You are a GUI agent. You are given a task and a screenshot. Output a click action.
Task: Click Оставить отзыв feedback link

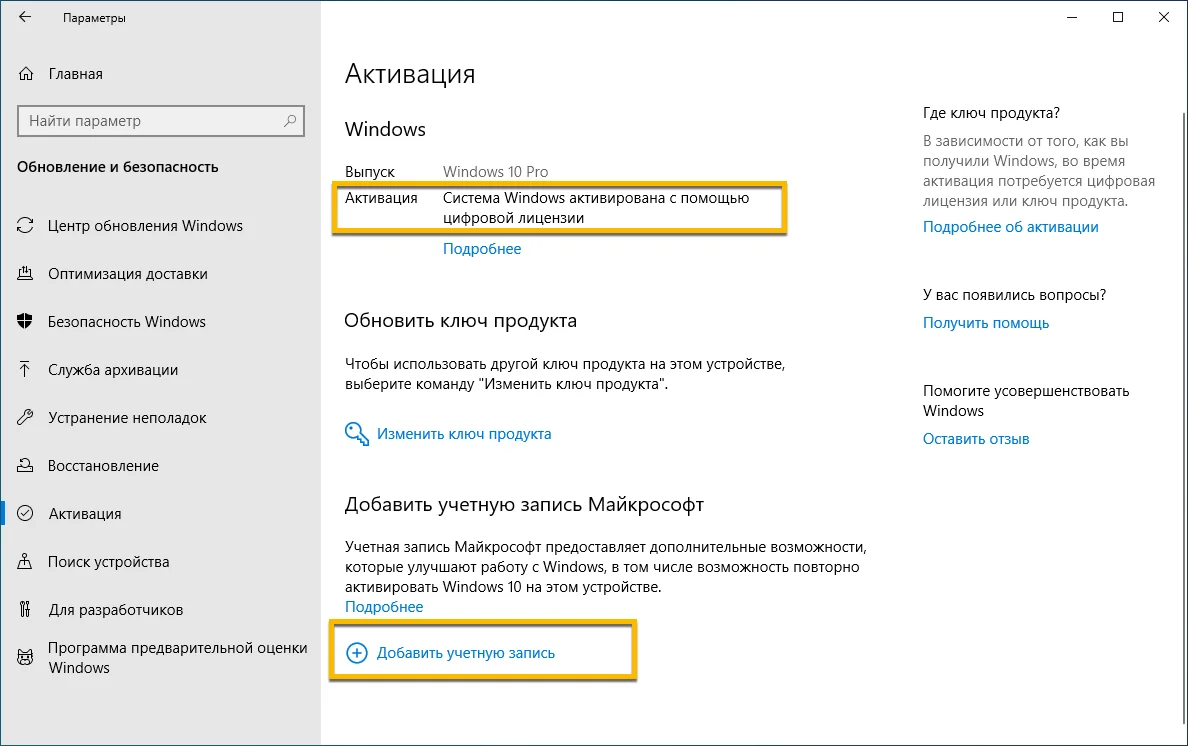click(976, 439)
